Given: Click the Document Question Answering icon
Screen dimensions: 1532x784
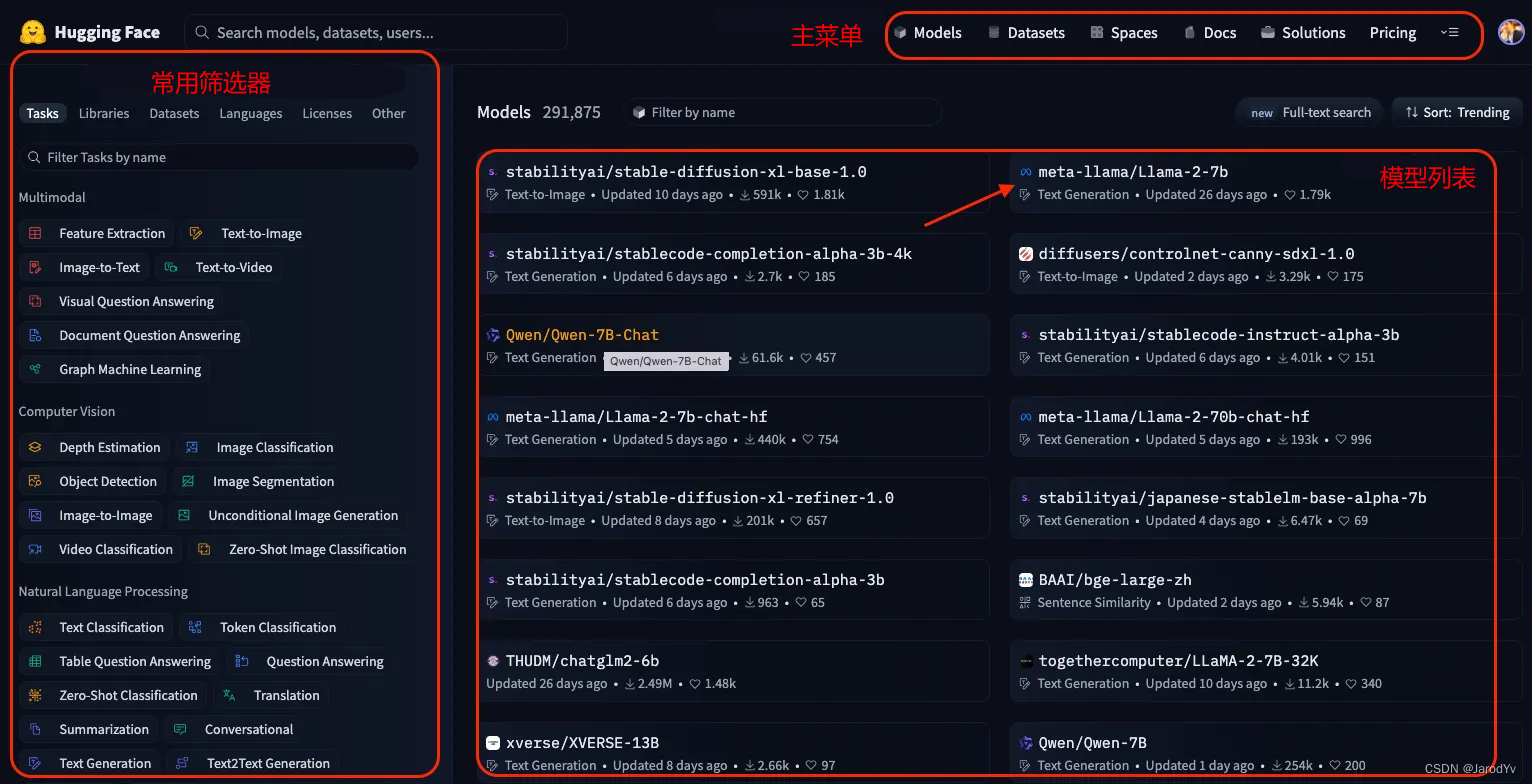Looking at the screenshot, I should click(35, 335).
